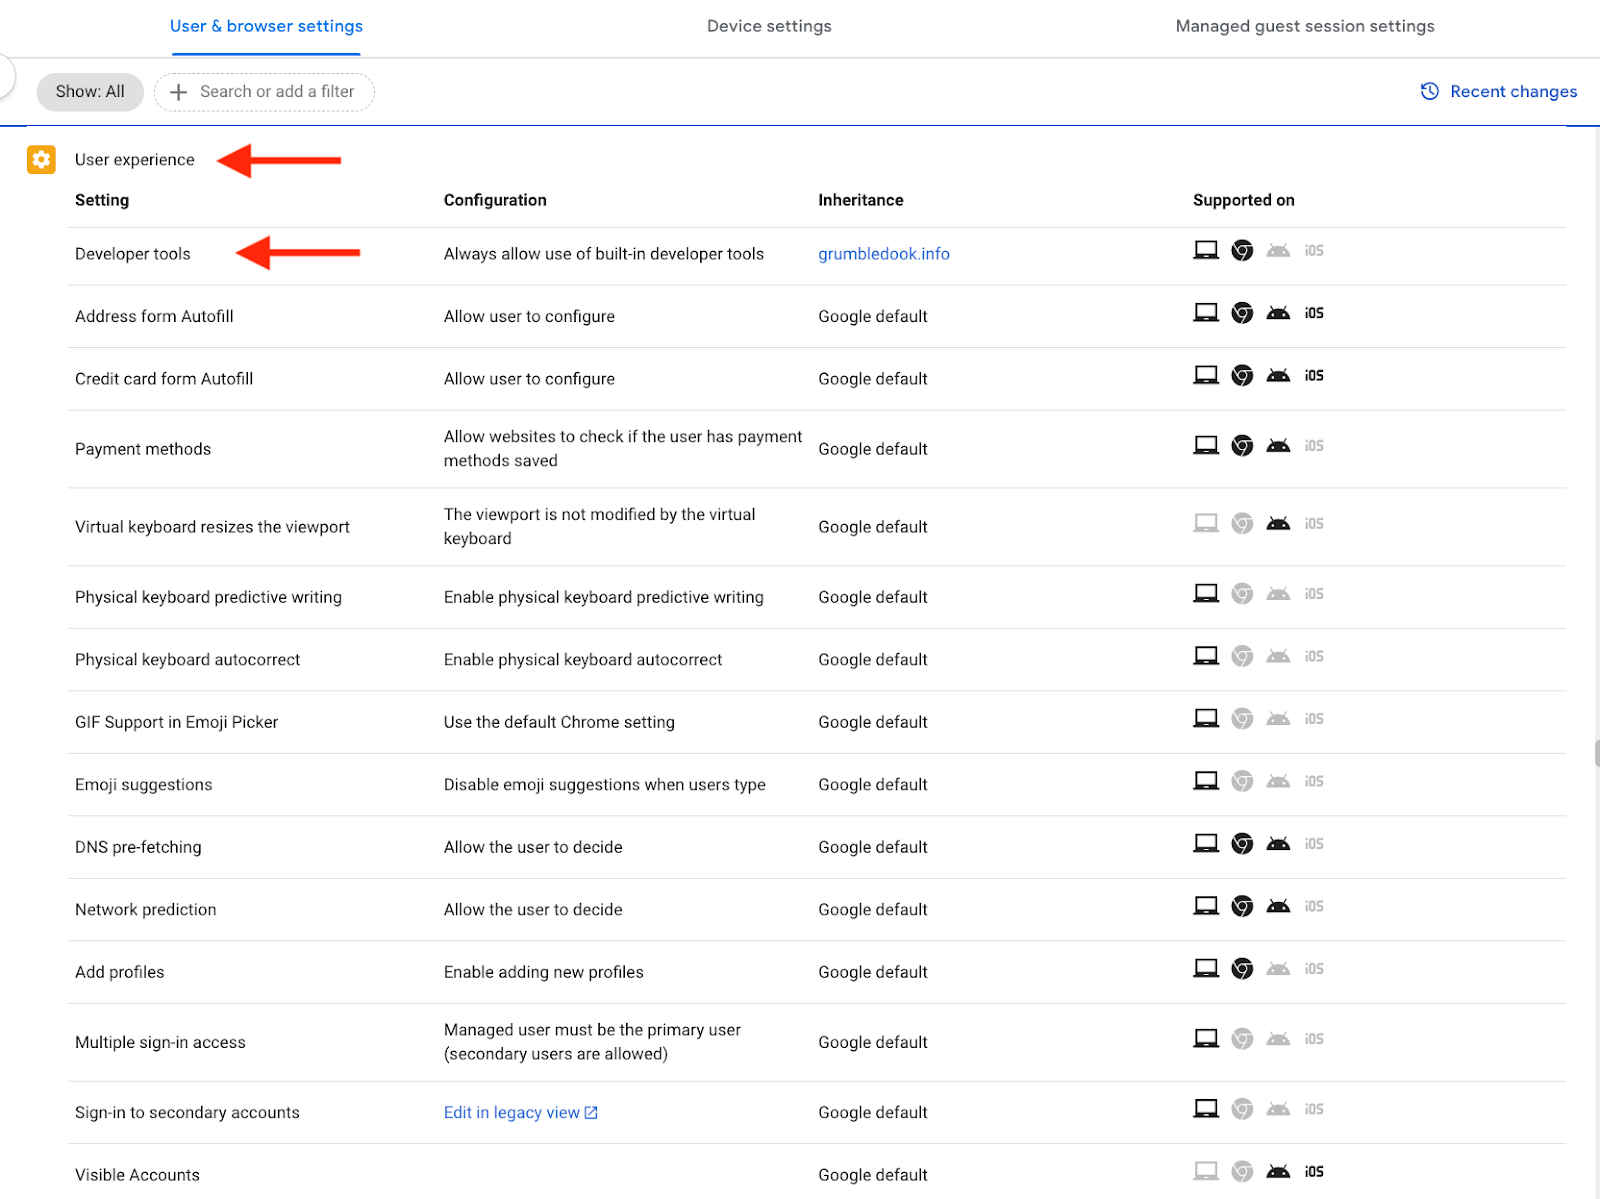This screenshot has width=1600, height=1199.
Task: Click iOS icon in Credit card form Autofill row
Action: tap(1314, 376)
